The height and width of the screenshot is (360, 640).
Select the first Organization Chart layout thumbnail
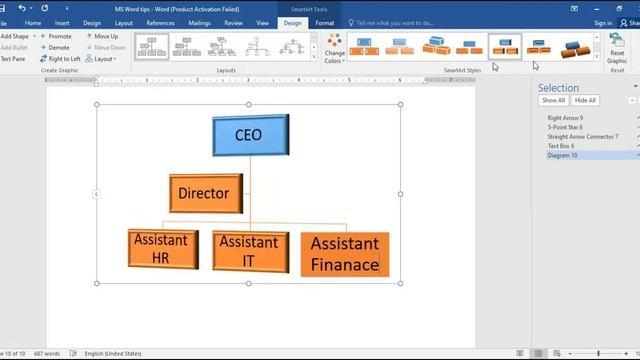tap(152, 47)
